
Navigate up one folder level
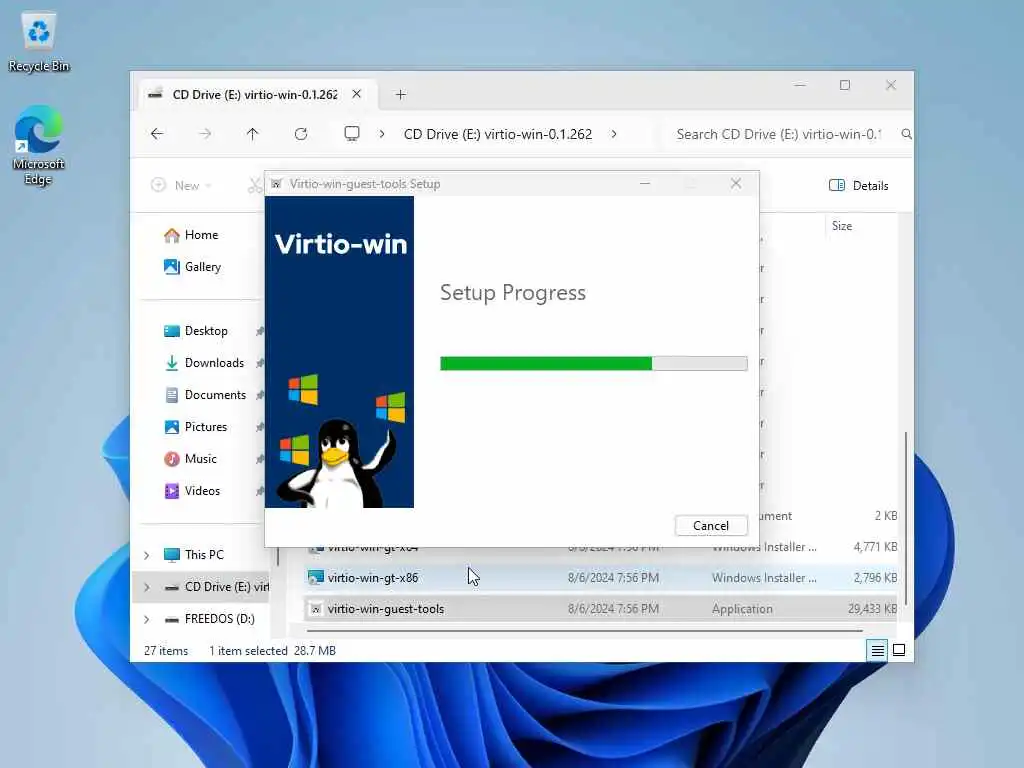pos(253,134)
